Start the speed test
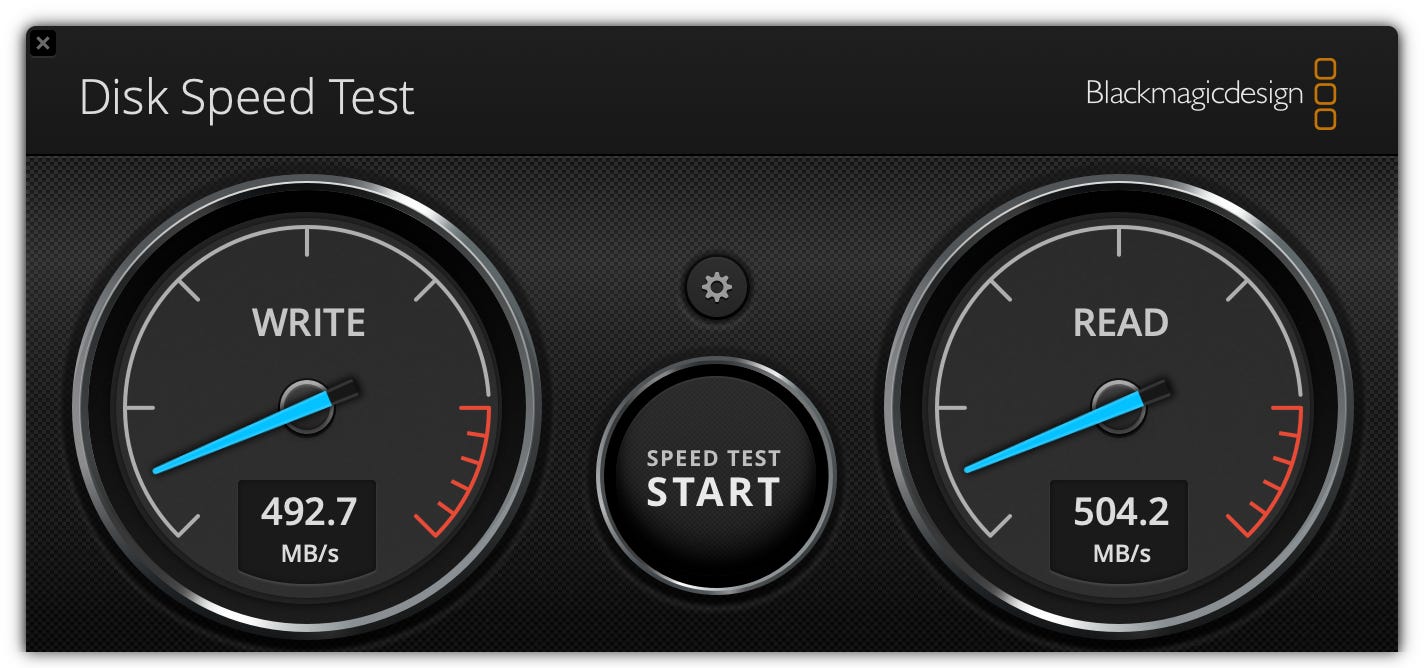 tap(715, 476)
